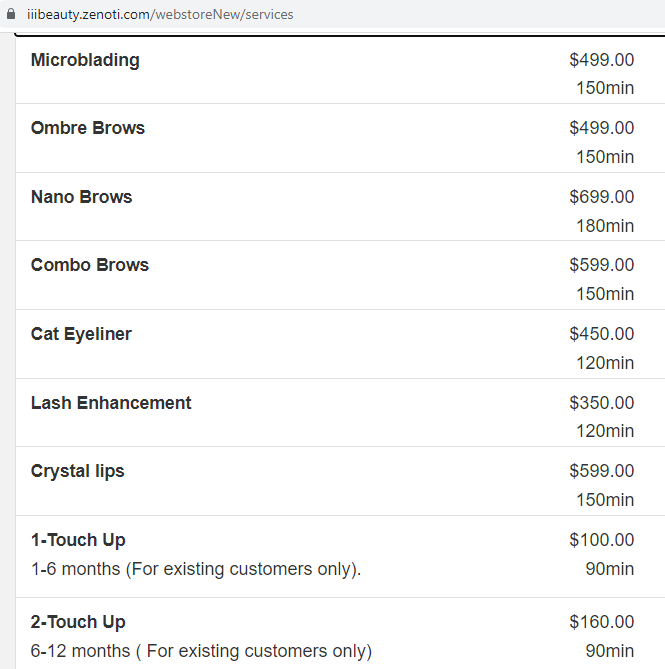Click the 1-6 months existing customers note
Image resolution: width=665 pixels, height=669 pixels.
point(196,569)
